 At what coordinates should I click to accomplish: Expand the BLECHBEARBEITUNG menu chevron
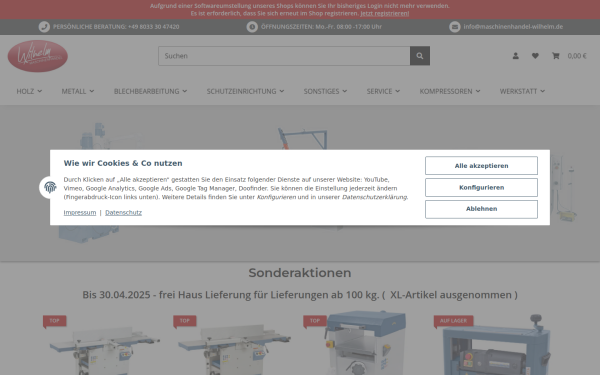point(185,91)
